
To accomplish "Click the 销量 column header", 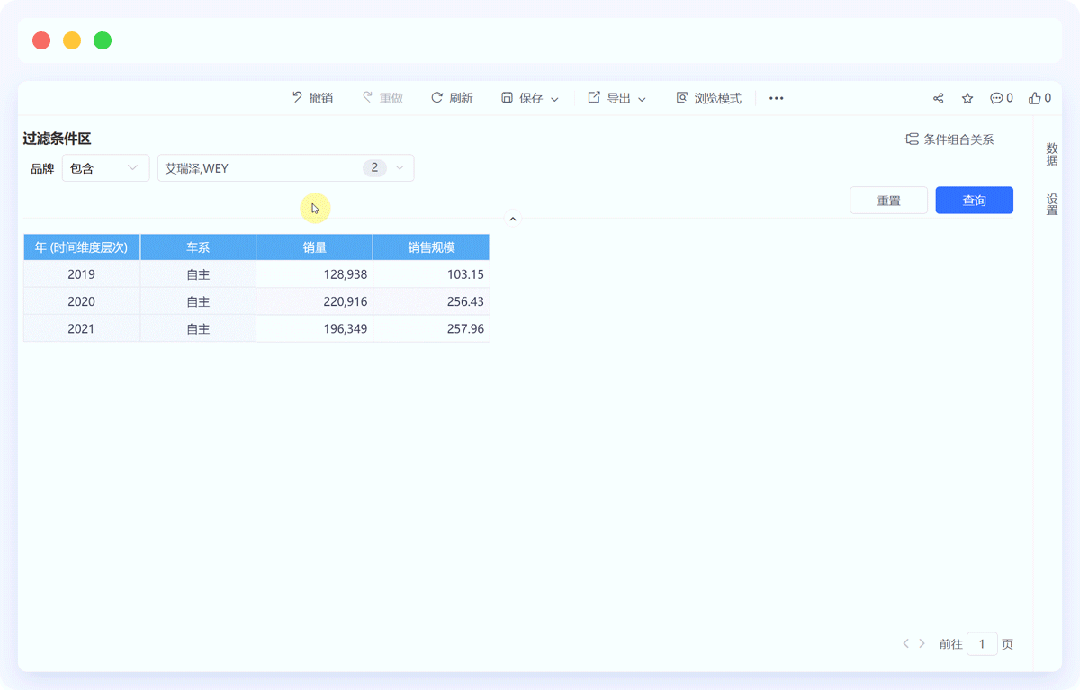I will [x=314, y=247].
